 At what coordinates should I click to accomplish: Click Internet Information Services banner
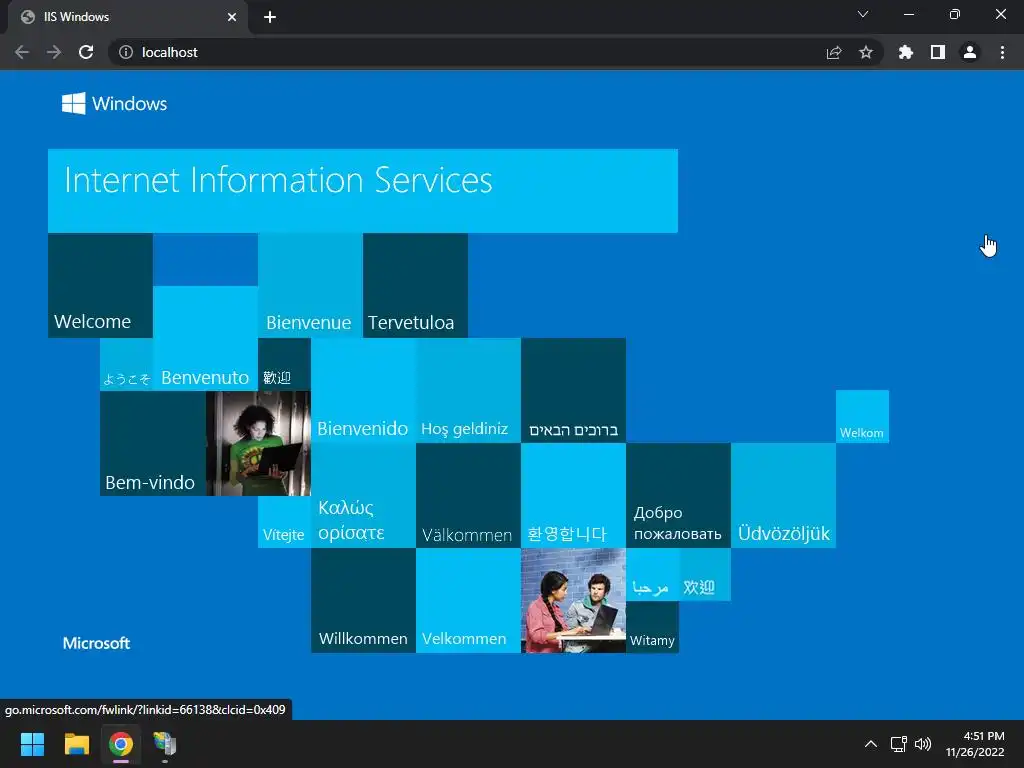coord(362,191)
